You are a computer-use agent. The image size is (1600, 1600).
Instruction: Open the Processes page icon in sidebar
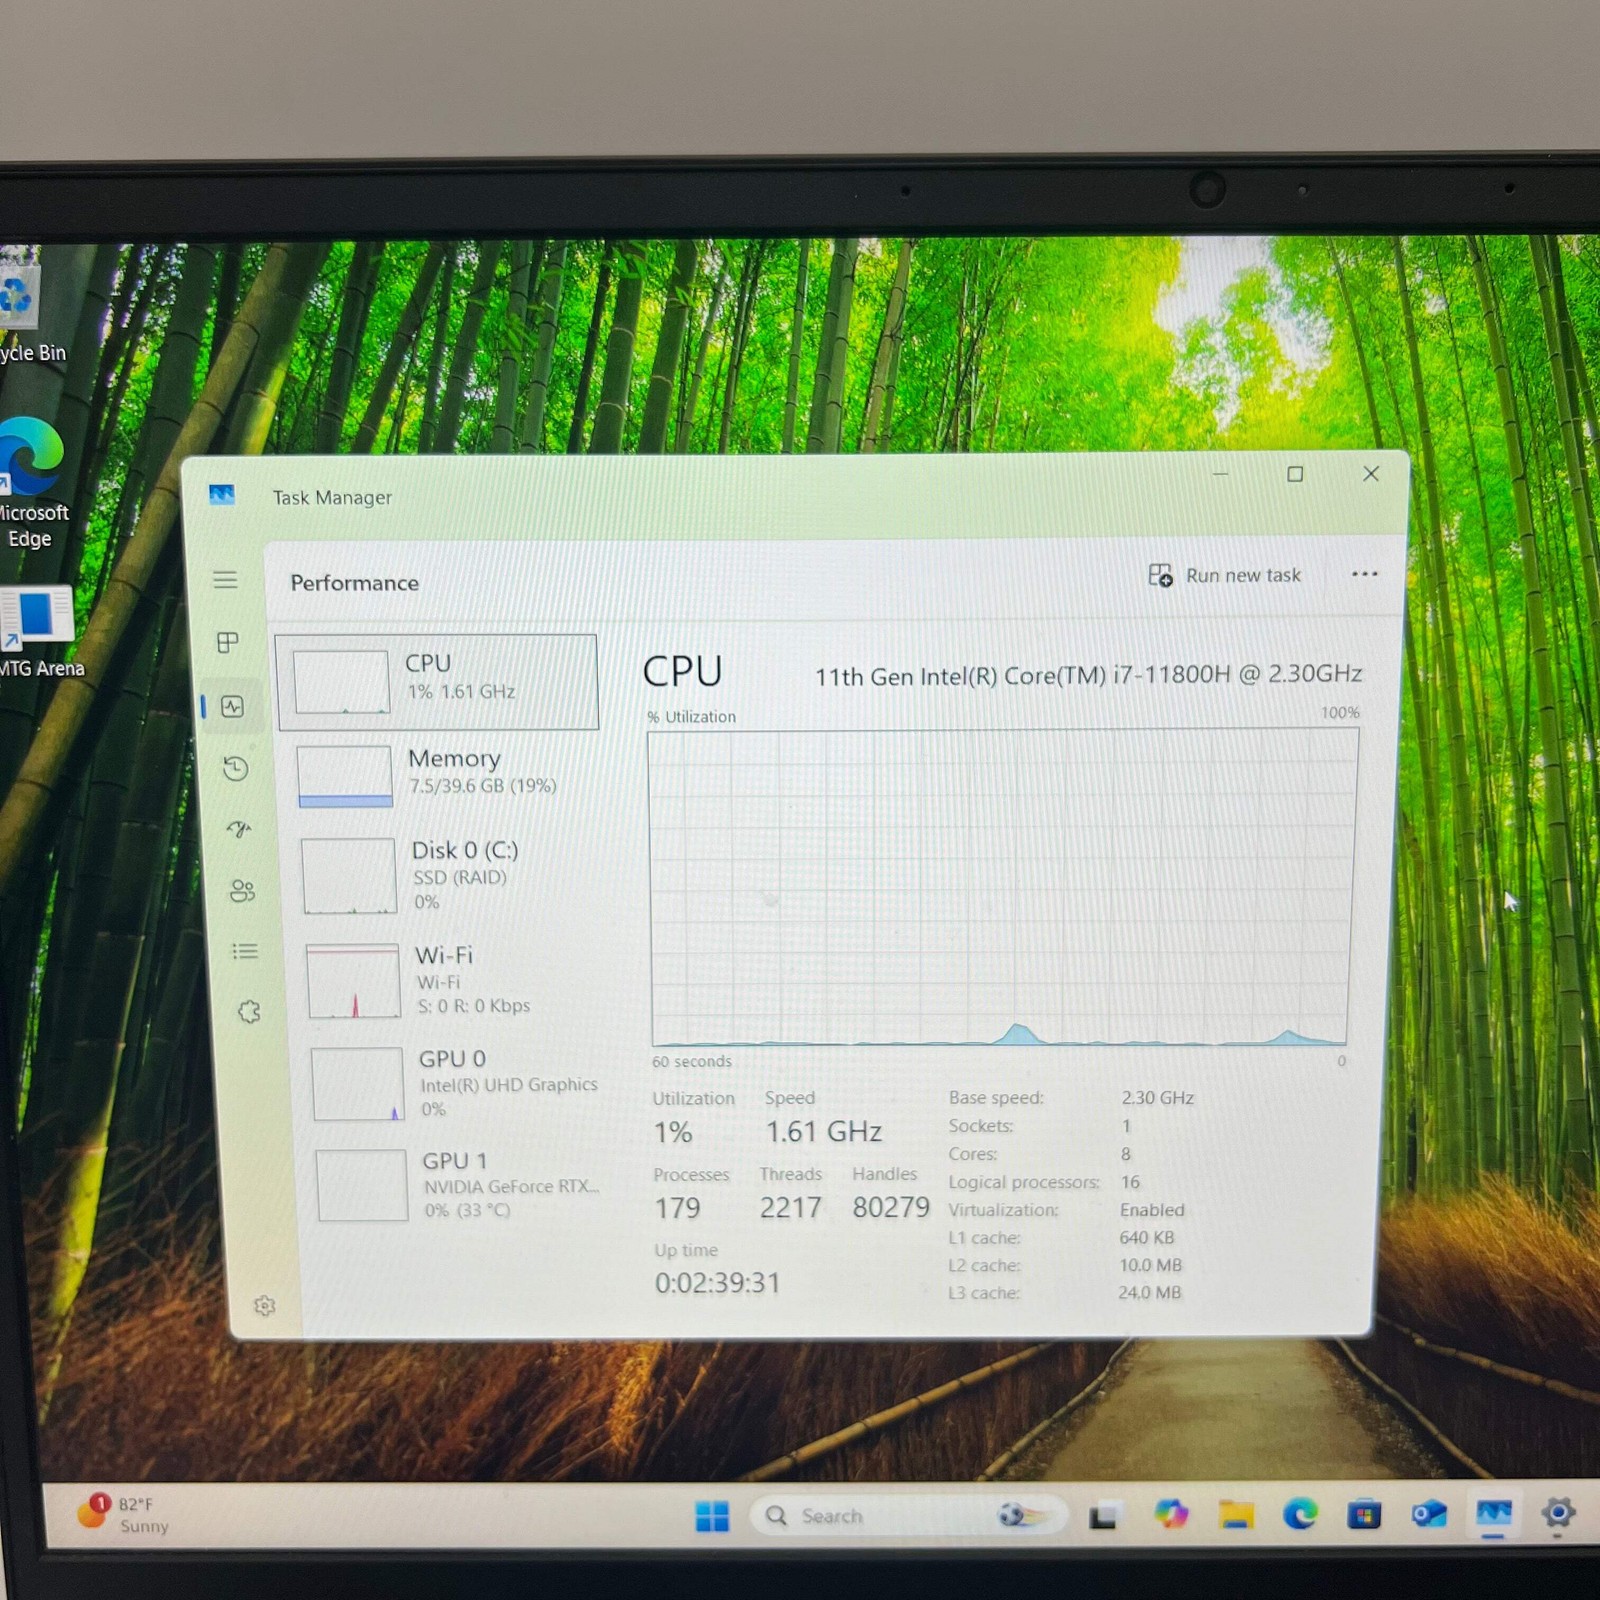[x=228, y=642]
